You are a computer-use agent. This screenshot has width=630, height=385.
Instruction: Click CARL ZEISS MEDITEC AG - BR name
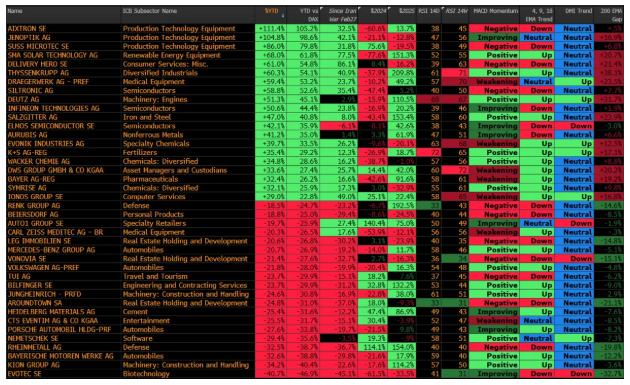[55, 232]
